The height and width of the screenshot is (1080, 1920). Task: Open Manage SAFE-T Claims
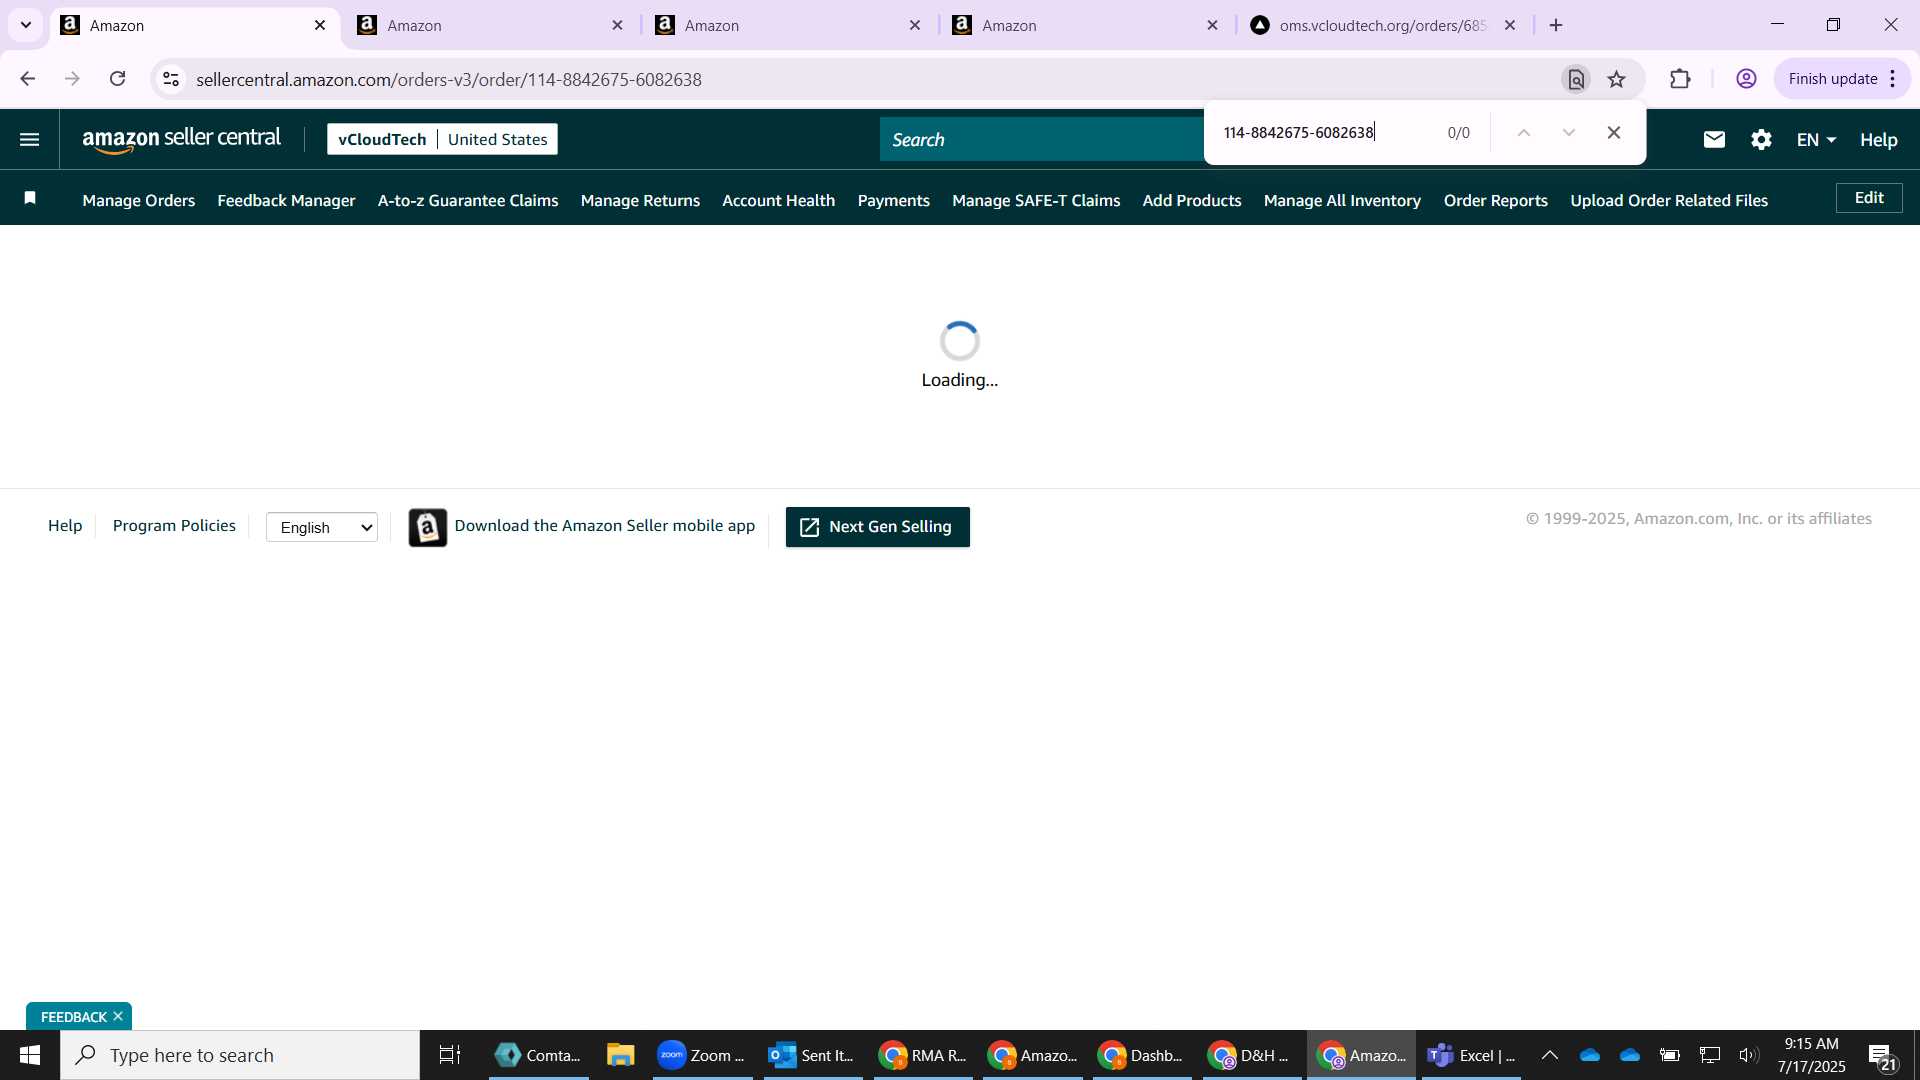[1036, 200]
